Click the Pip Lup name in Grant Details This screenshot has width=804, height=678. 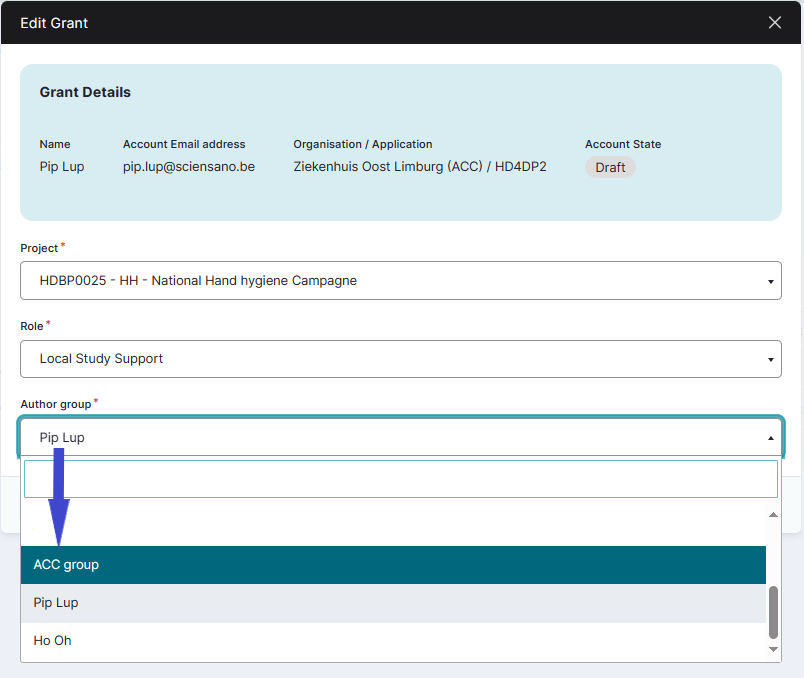point(62,167)
